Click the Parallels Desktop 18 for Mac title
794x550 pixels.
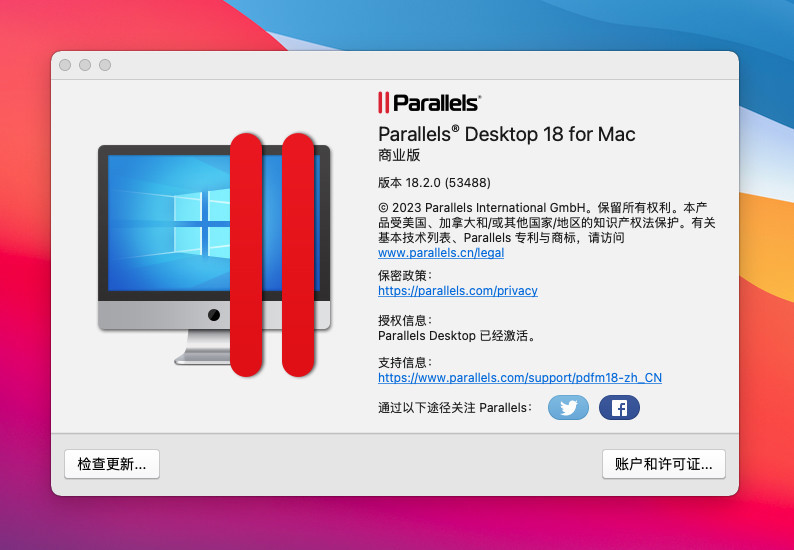point(506,134)
